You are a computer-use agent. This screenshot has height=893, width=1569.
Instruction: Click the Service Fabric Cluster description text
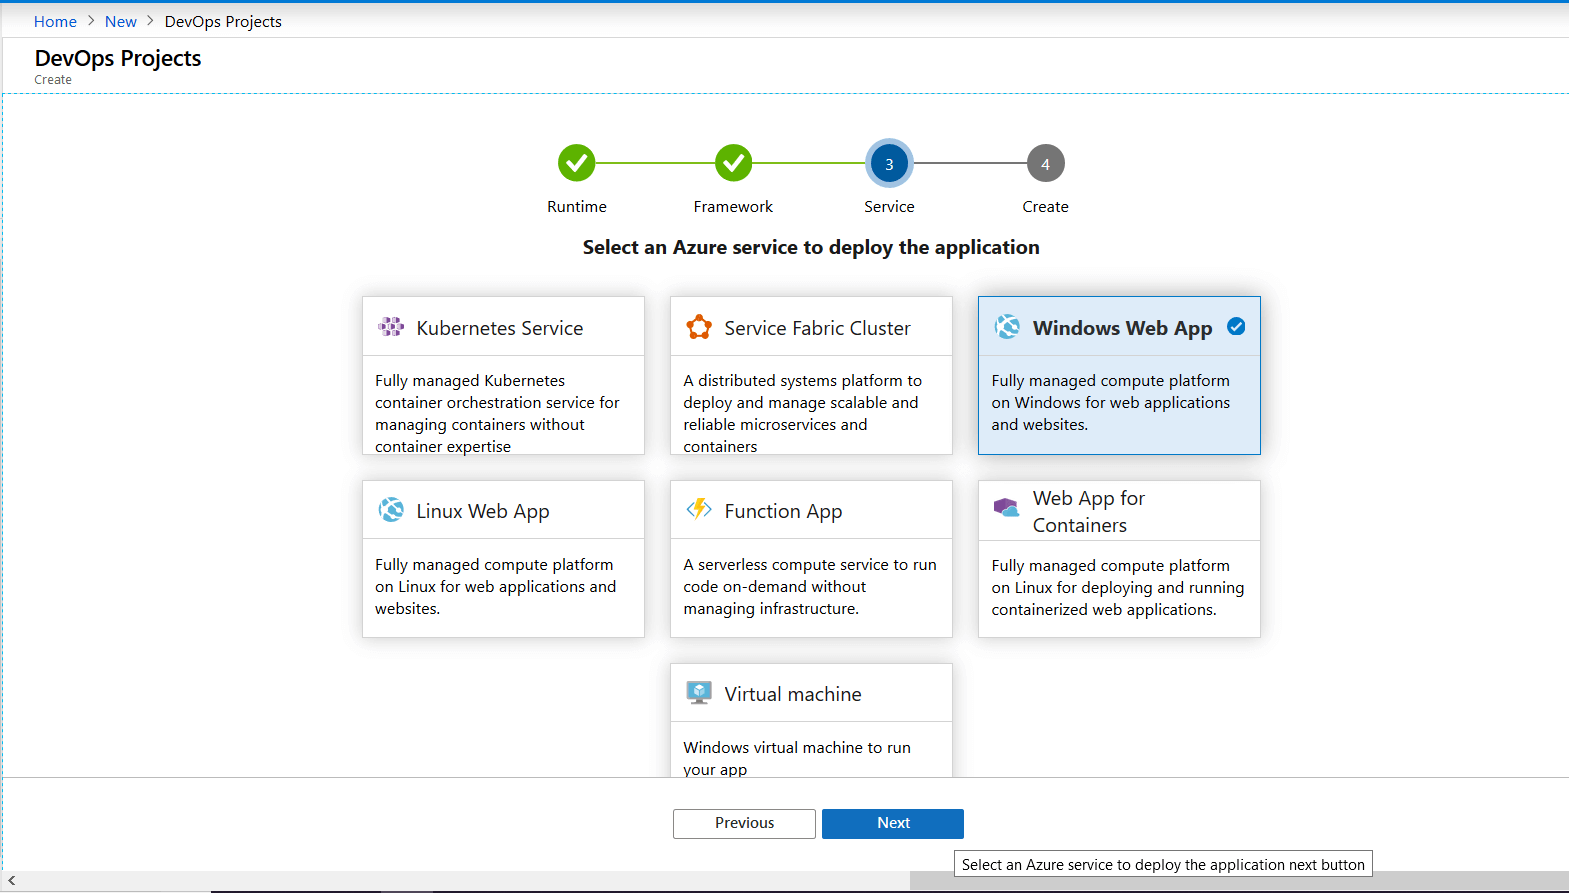coord(802,413)
